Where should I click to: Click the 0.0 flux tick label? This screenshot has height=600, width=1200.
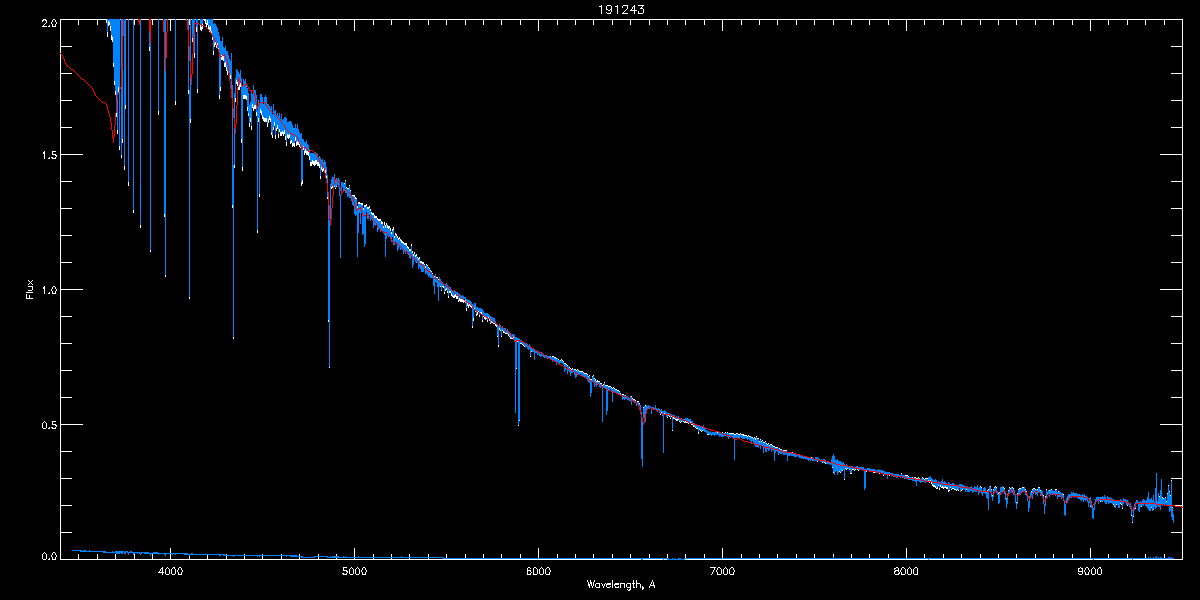(48, 555)
